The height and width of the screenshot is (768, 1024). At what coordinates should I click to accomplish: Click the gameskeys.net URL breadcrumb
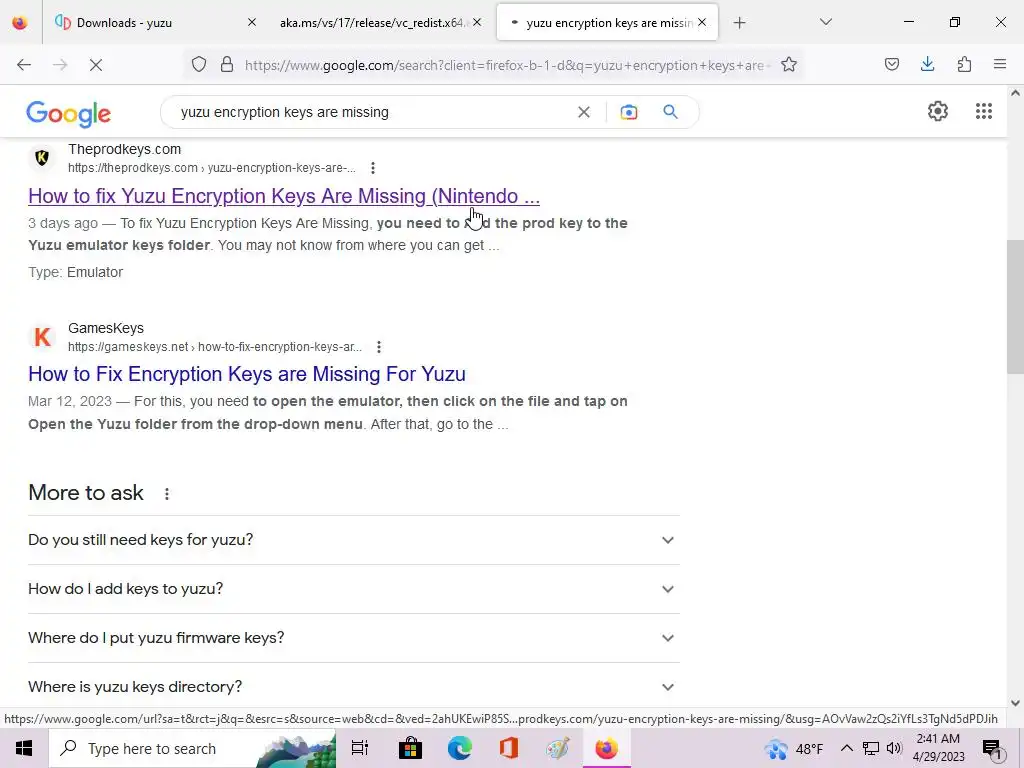point(215,347)
